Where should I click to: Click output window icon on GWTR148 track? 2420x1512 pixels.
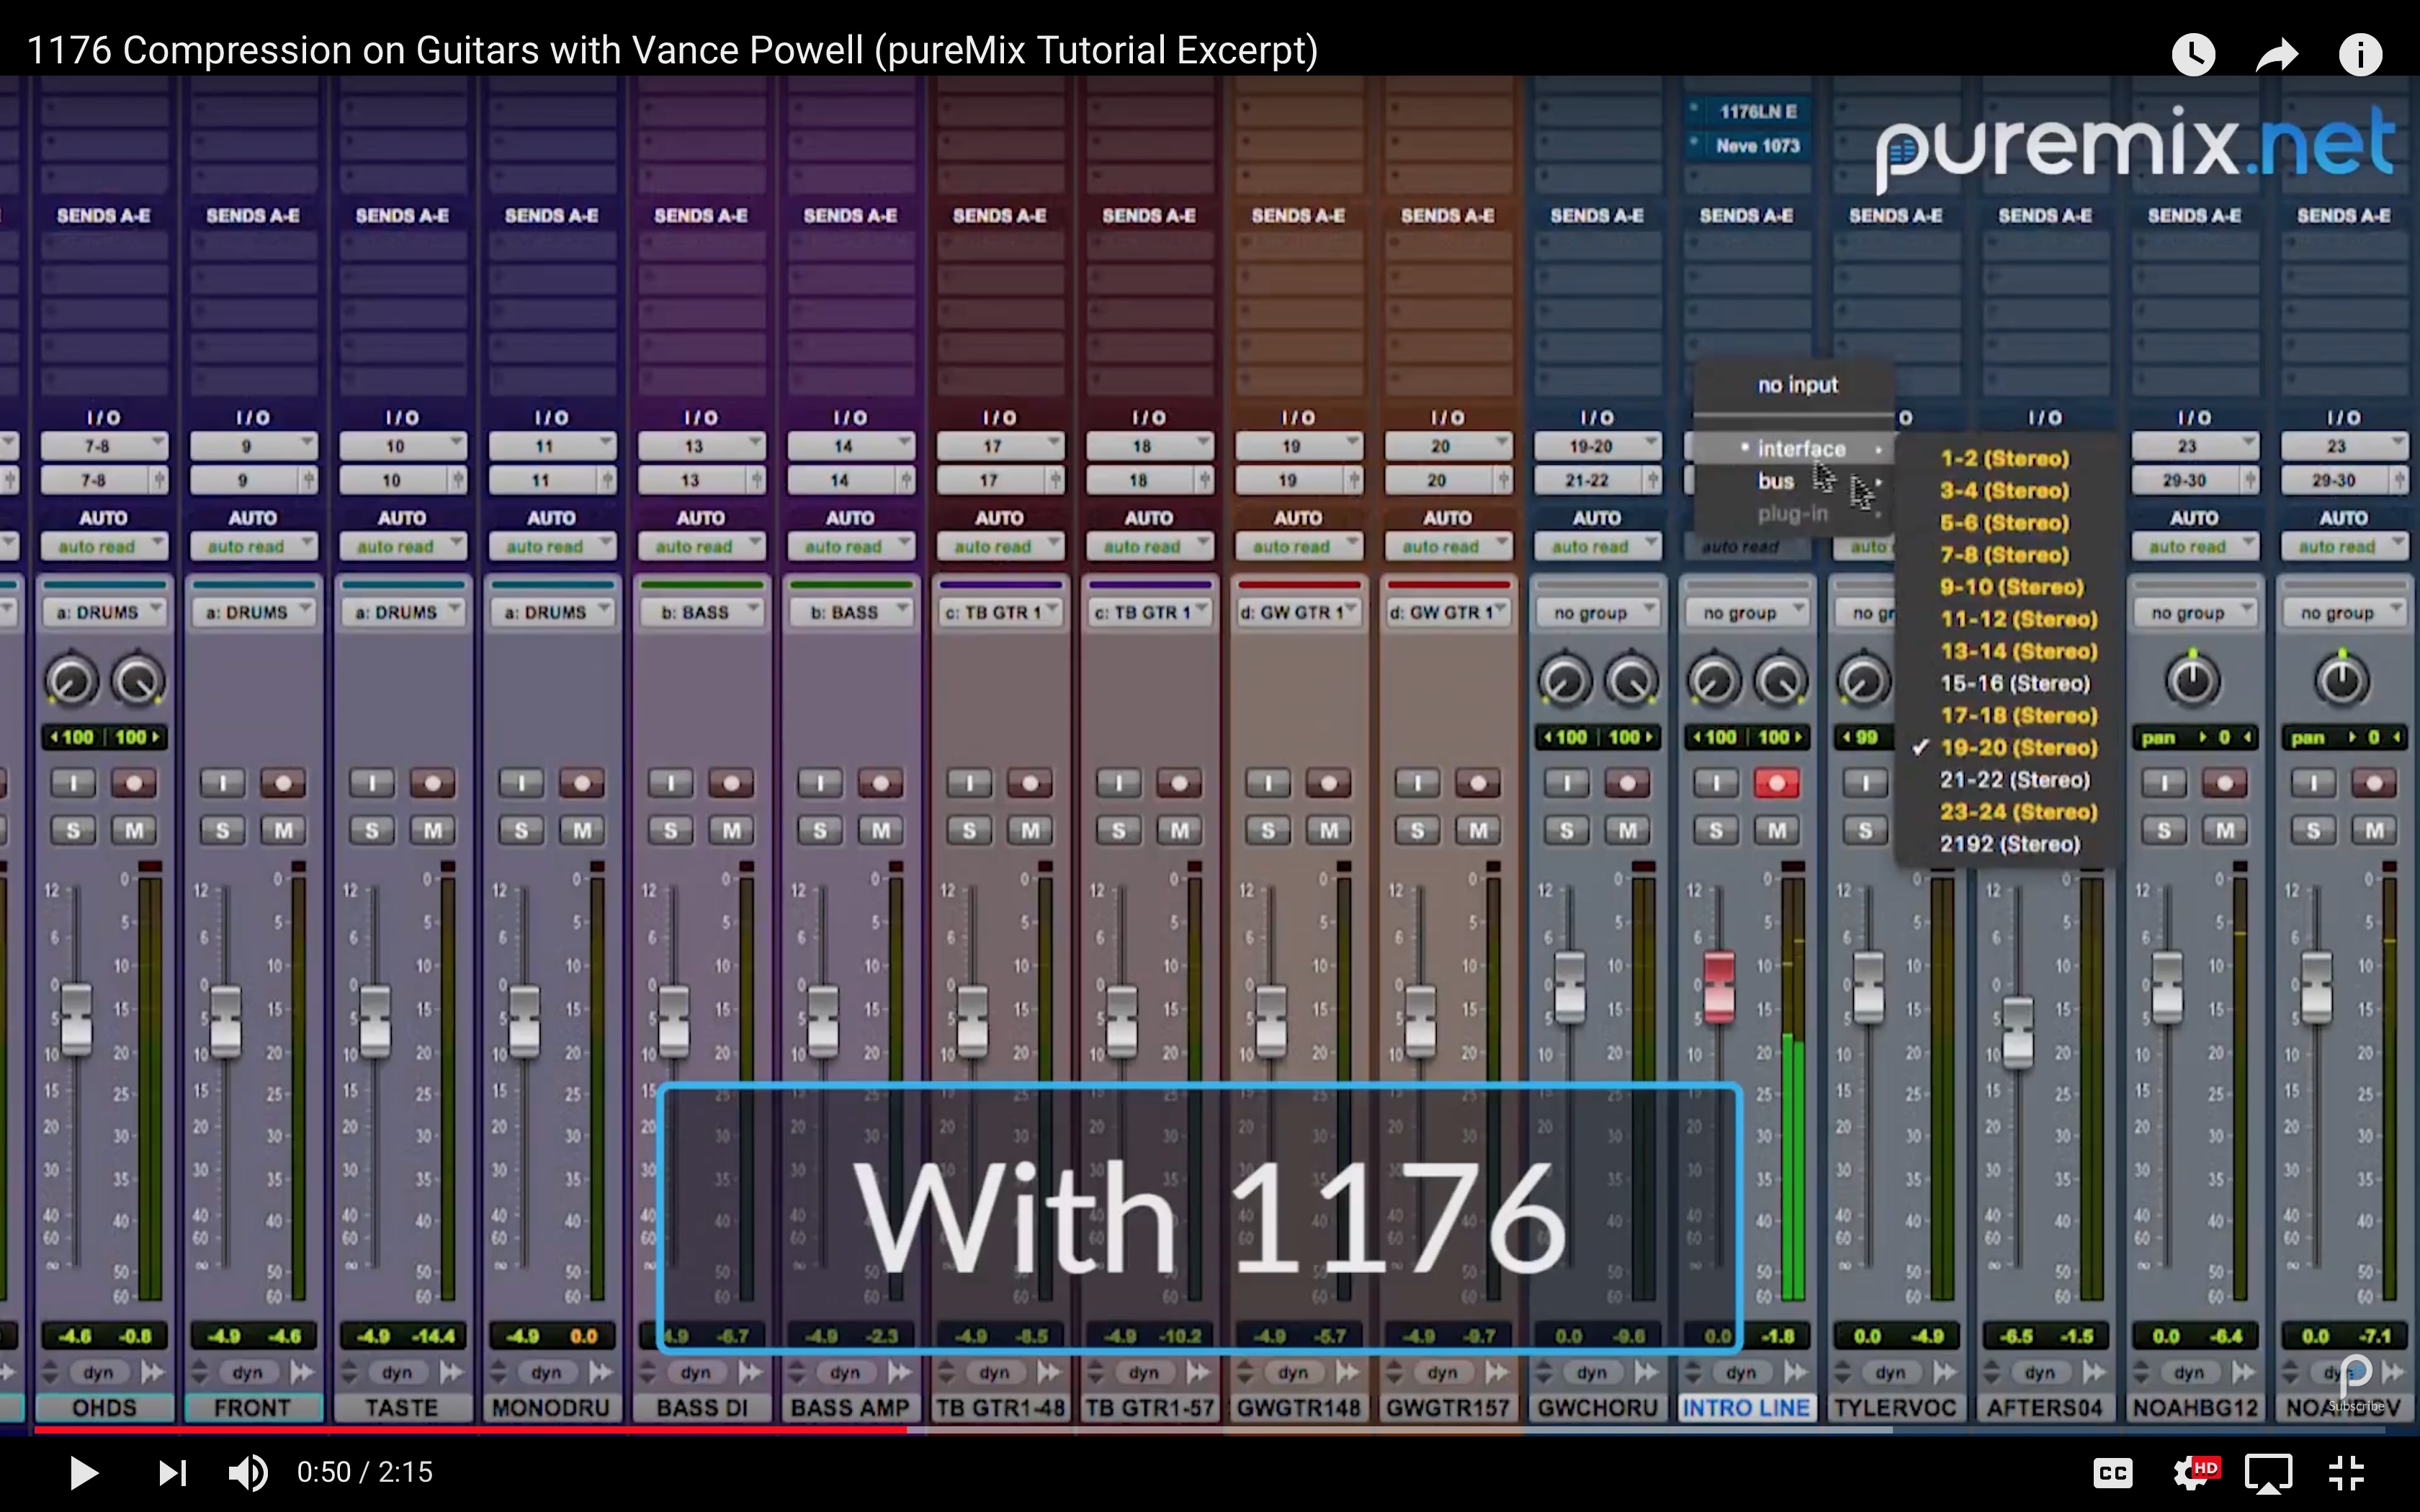click(x=1348, y=1372)
